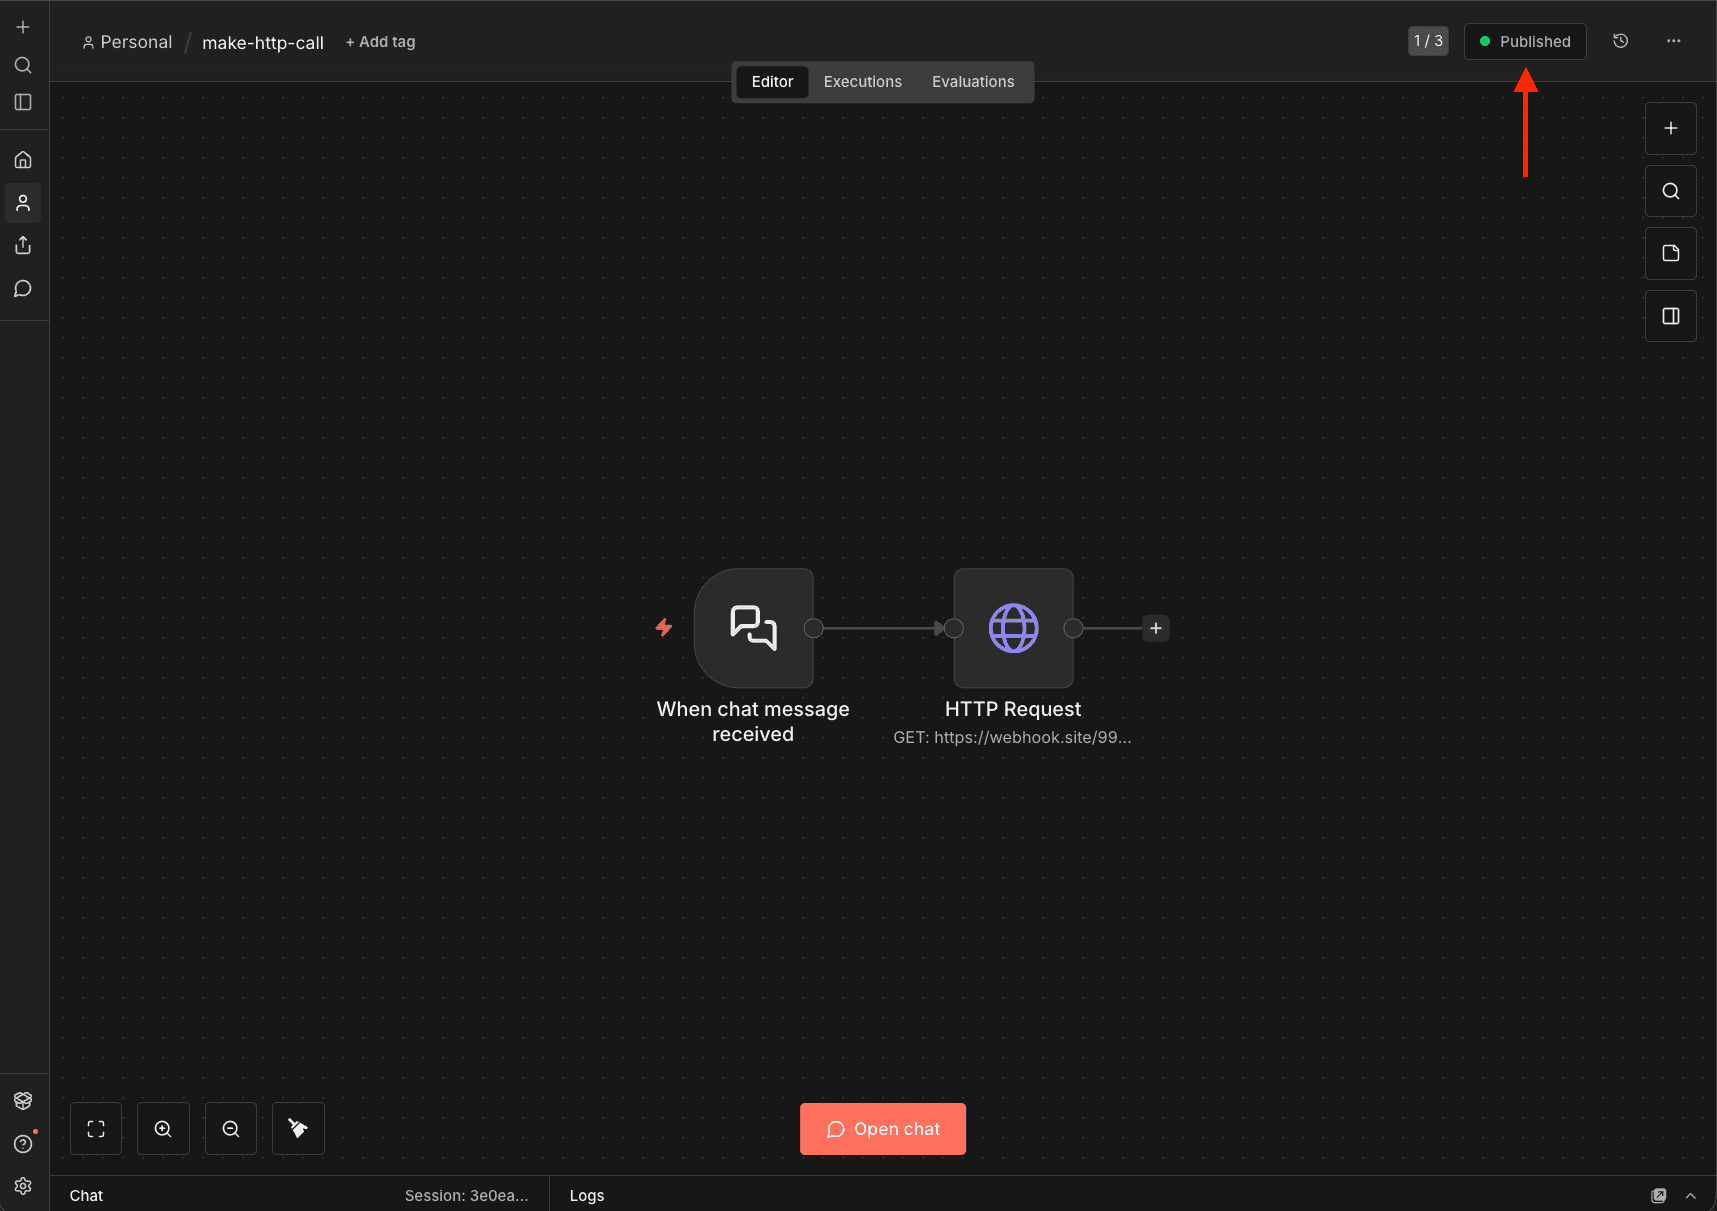The height and width of the screenshot is (1211, 1717).
Task: Expand the Logs panel with the chevron
Action: point(1691,1195)
